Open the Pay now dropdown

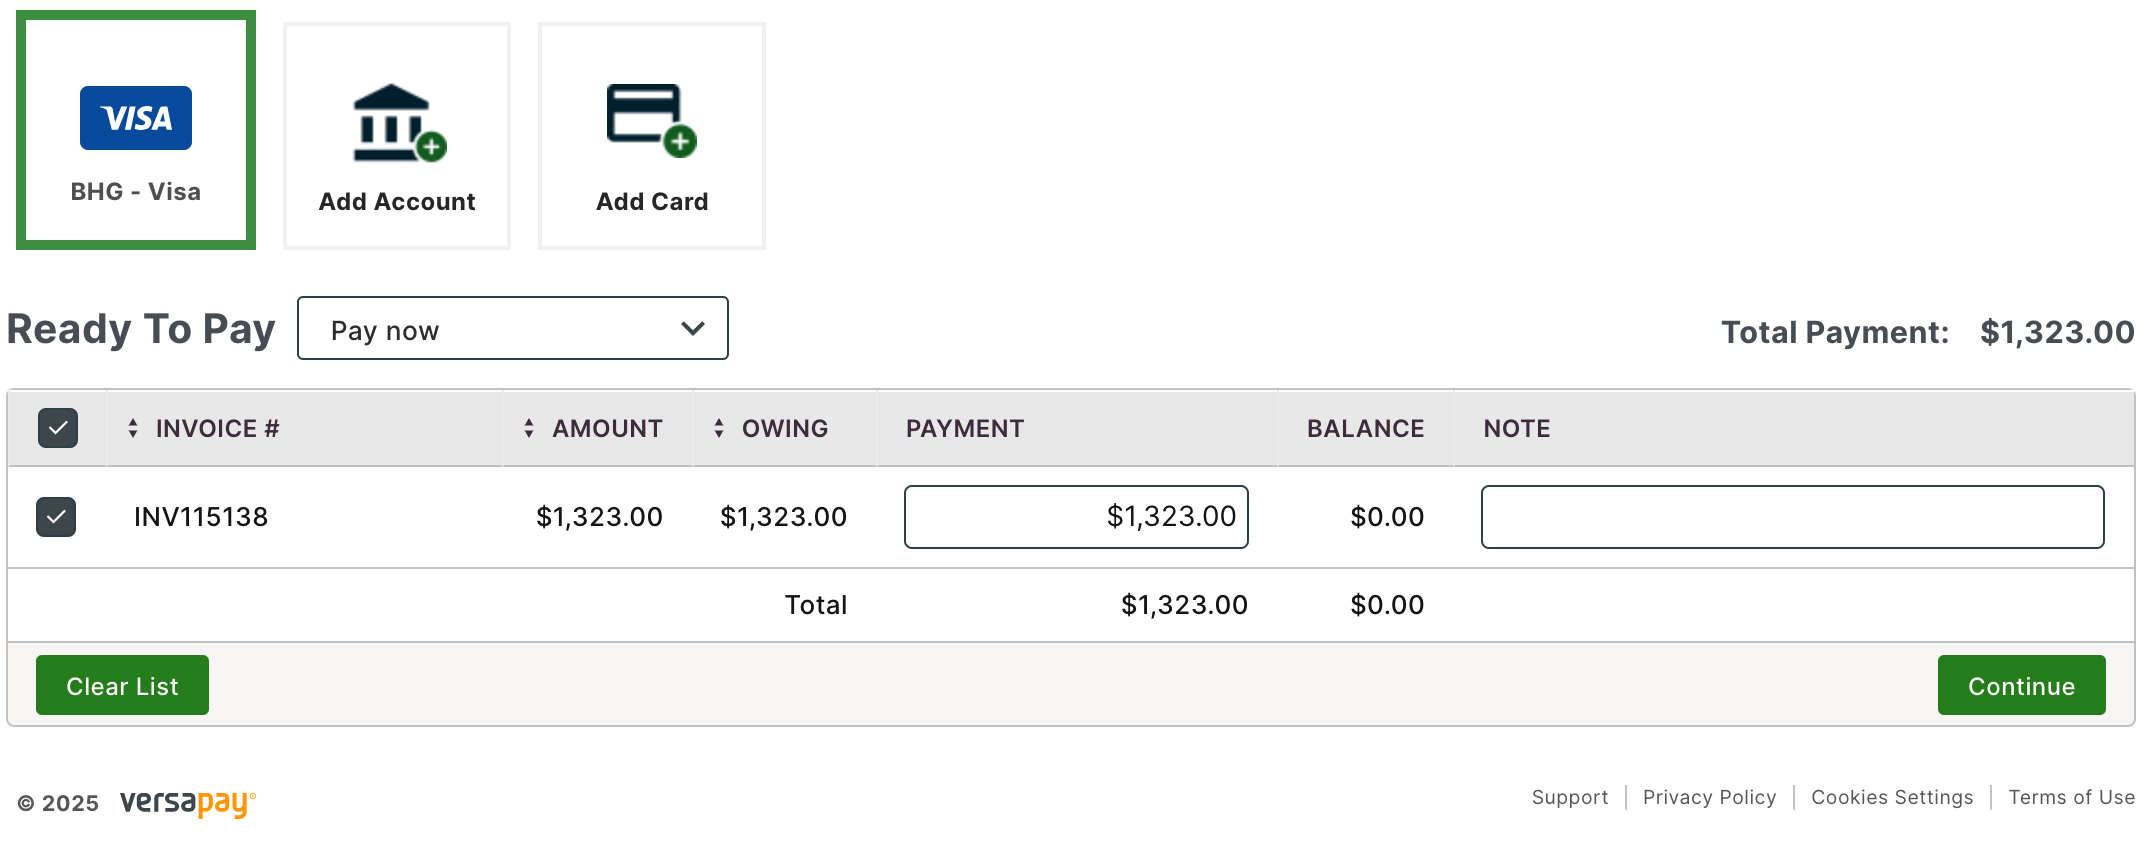[513, 328]
